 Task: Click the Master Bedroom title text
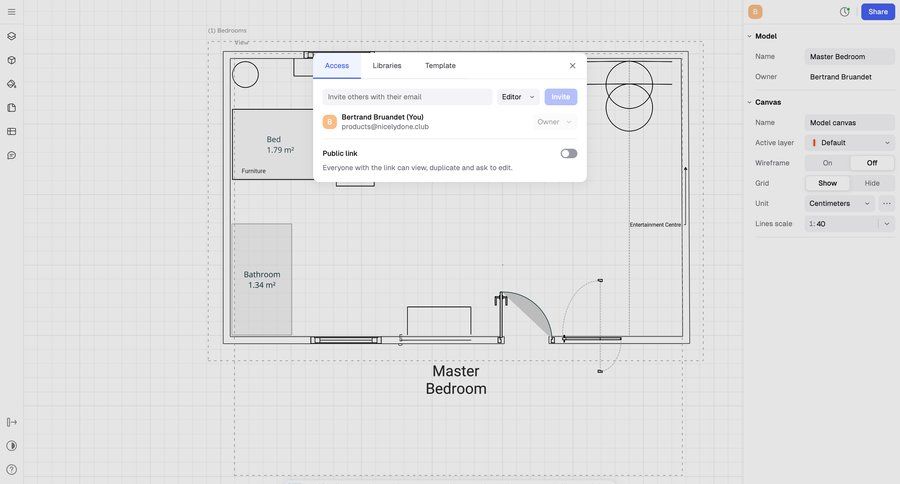456,380
